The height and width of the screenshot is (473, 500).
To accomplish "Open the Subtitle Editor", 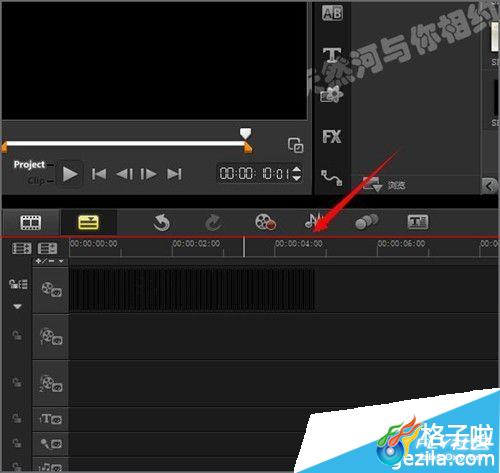I will point(418,222).
